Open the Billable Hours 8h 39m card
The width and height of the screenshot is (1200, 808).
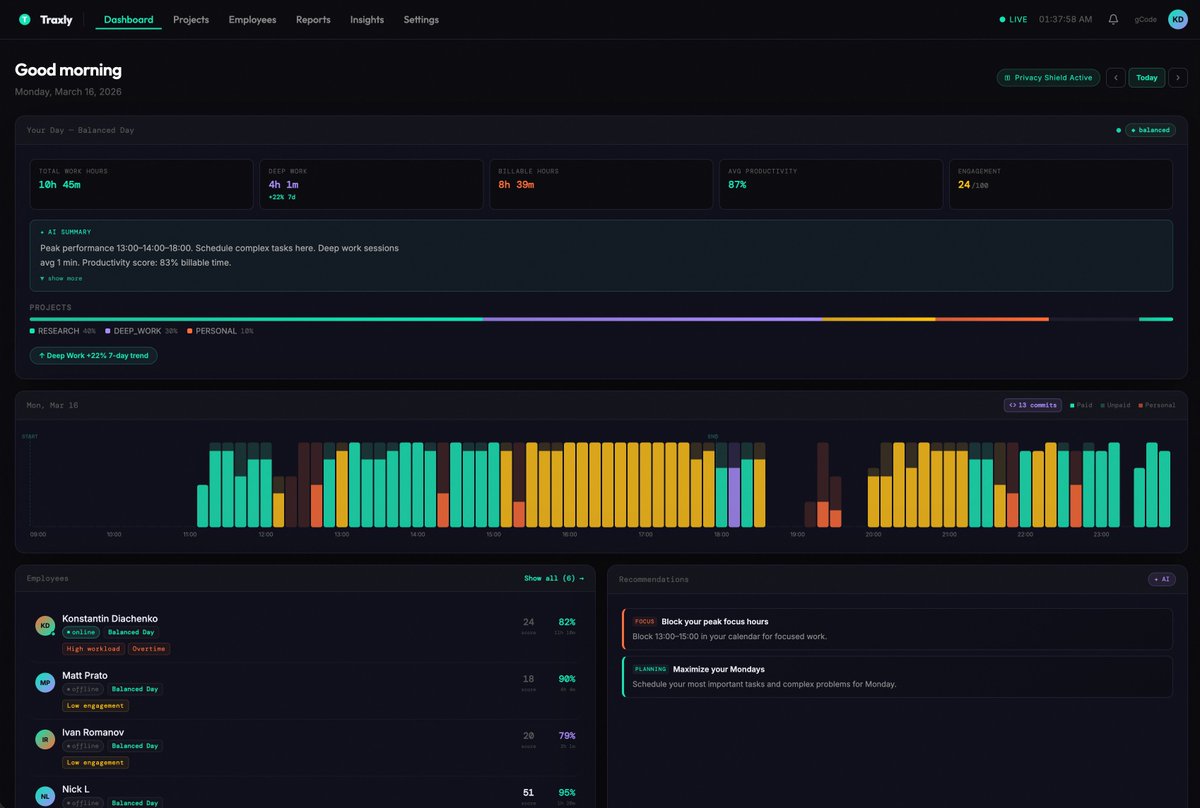pyautogui.click(x=601, y=184)
